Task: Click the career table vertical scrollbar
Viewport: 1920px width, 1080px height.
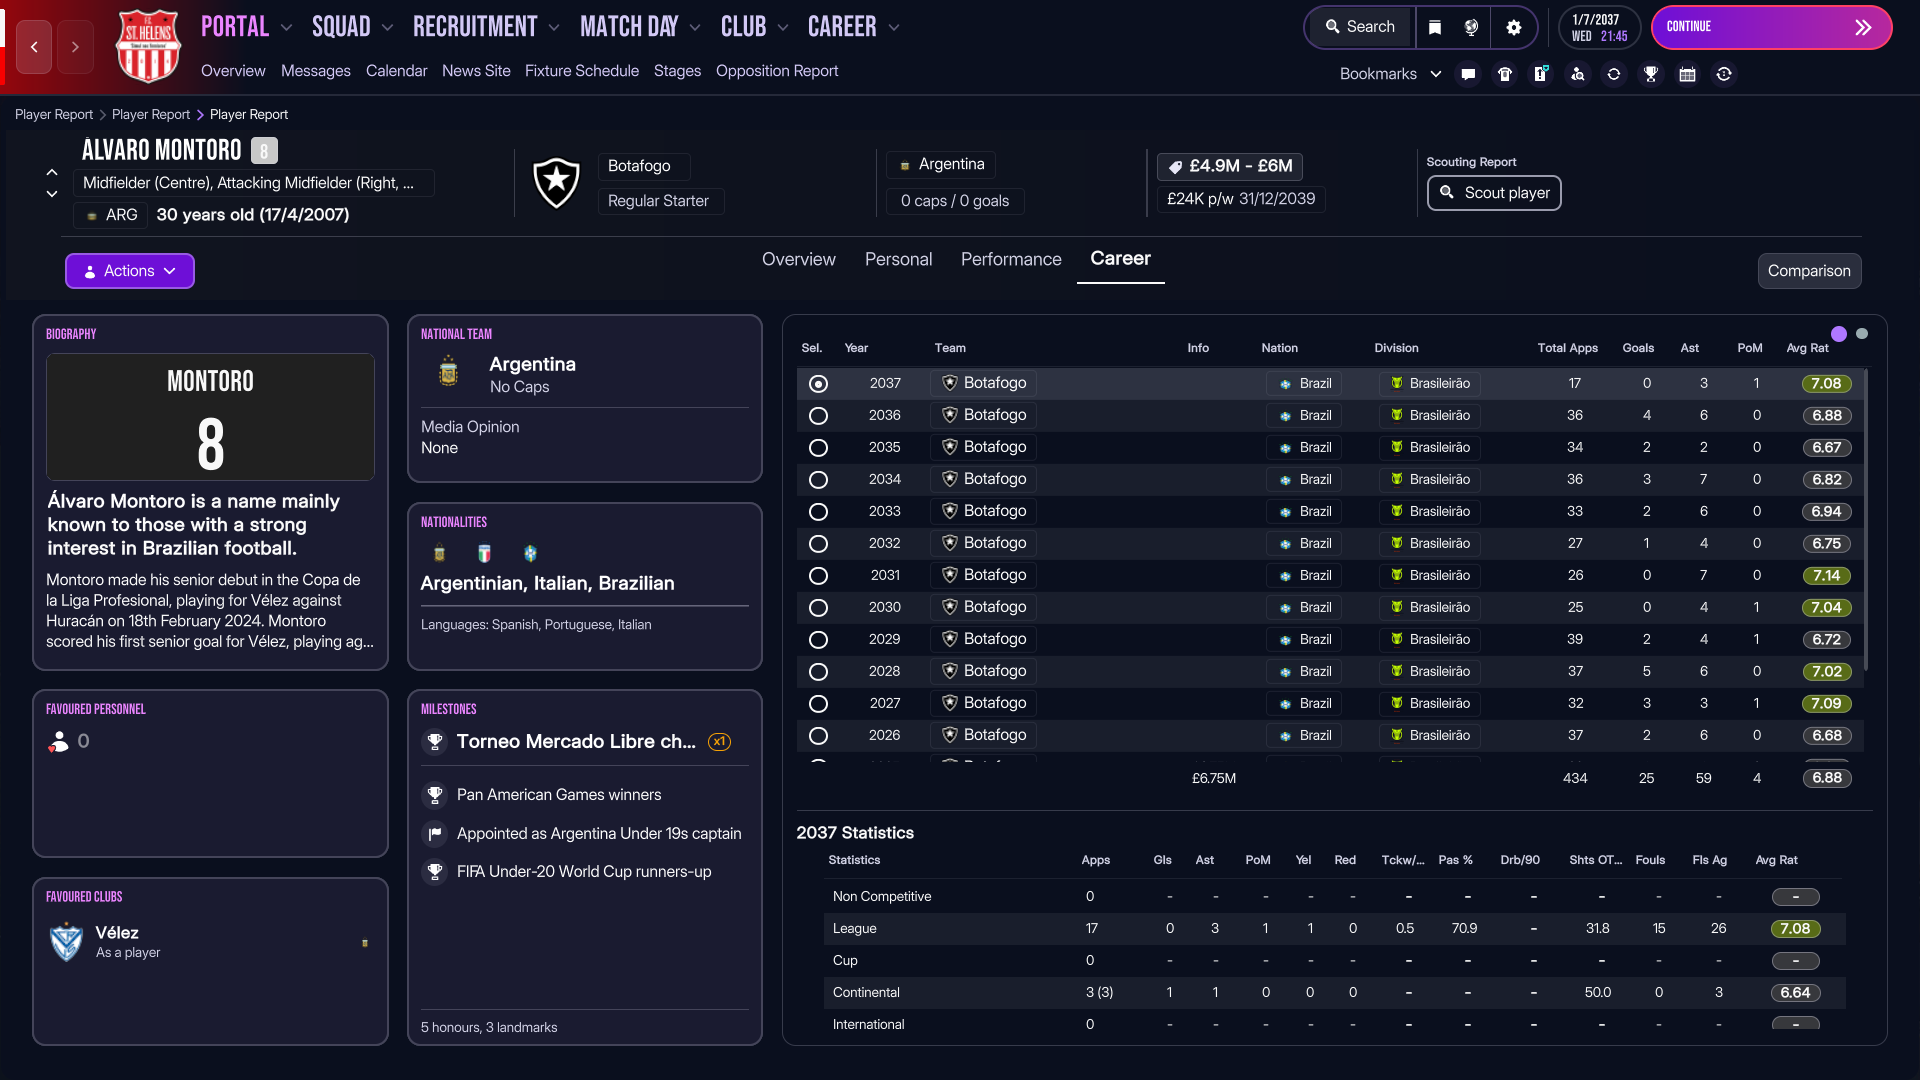Action: (x=1866, y=520)
